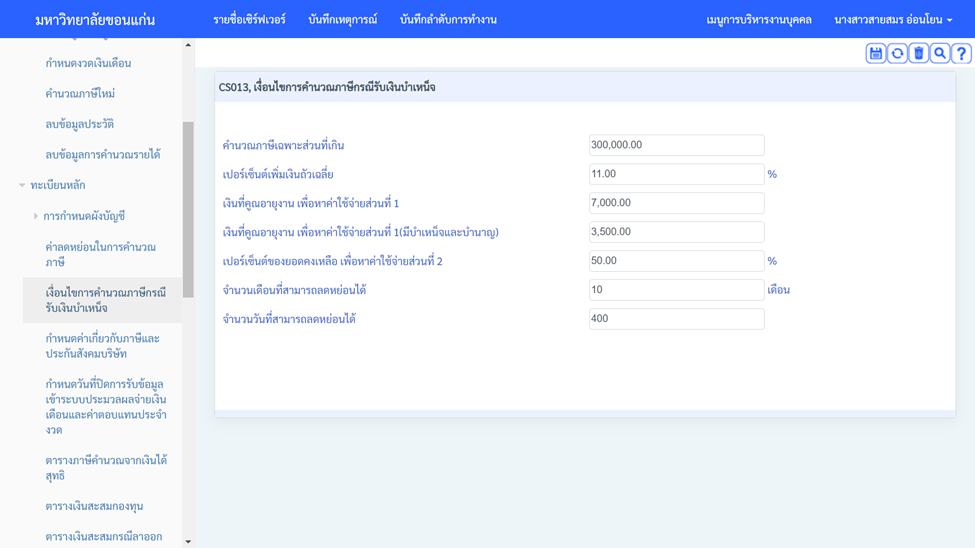This screenshot has width=975, height=548.
Task: Click the refresh icon in toolbar
Action: [x=897, y=54]
